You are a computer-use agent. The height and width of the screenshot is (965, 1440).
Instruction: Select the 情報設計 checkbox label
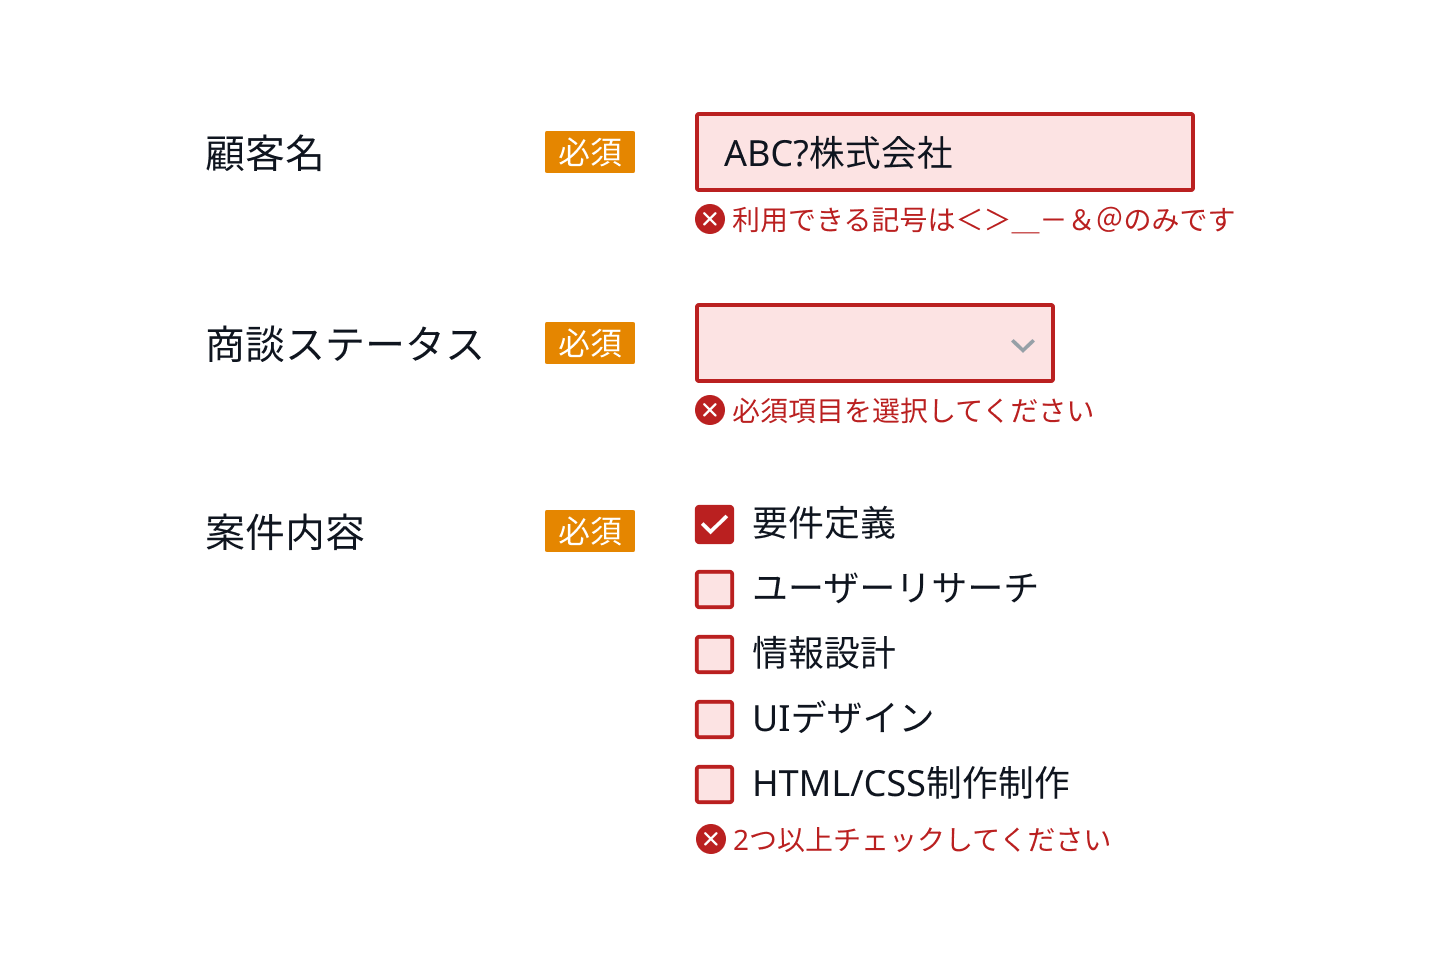(823, 653)
